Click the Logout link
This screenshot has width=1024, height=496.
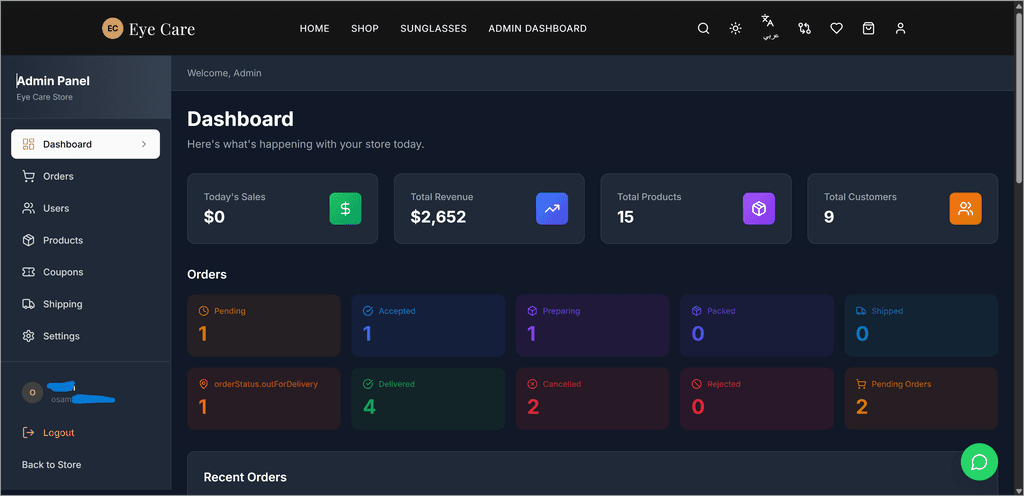(x=59, y=433)
